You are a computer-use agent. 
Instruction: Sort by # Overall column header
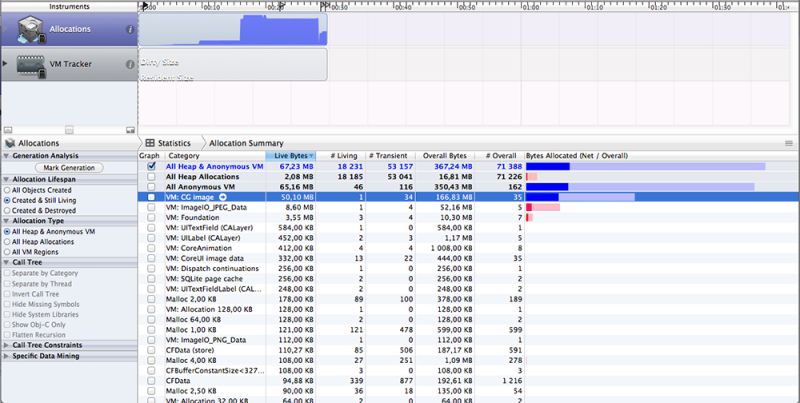click(499, 156)
